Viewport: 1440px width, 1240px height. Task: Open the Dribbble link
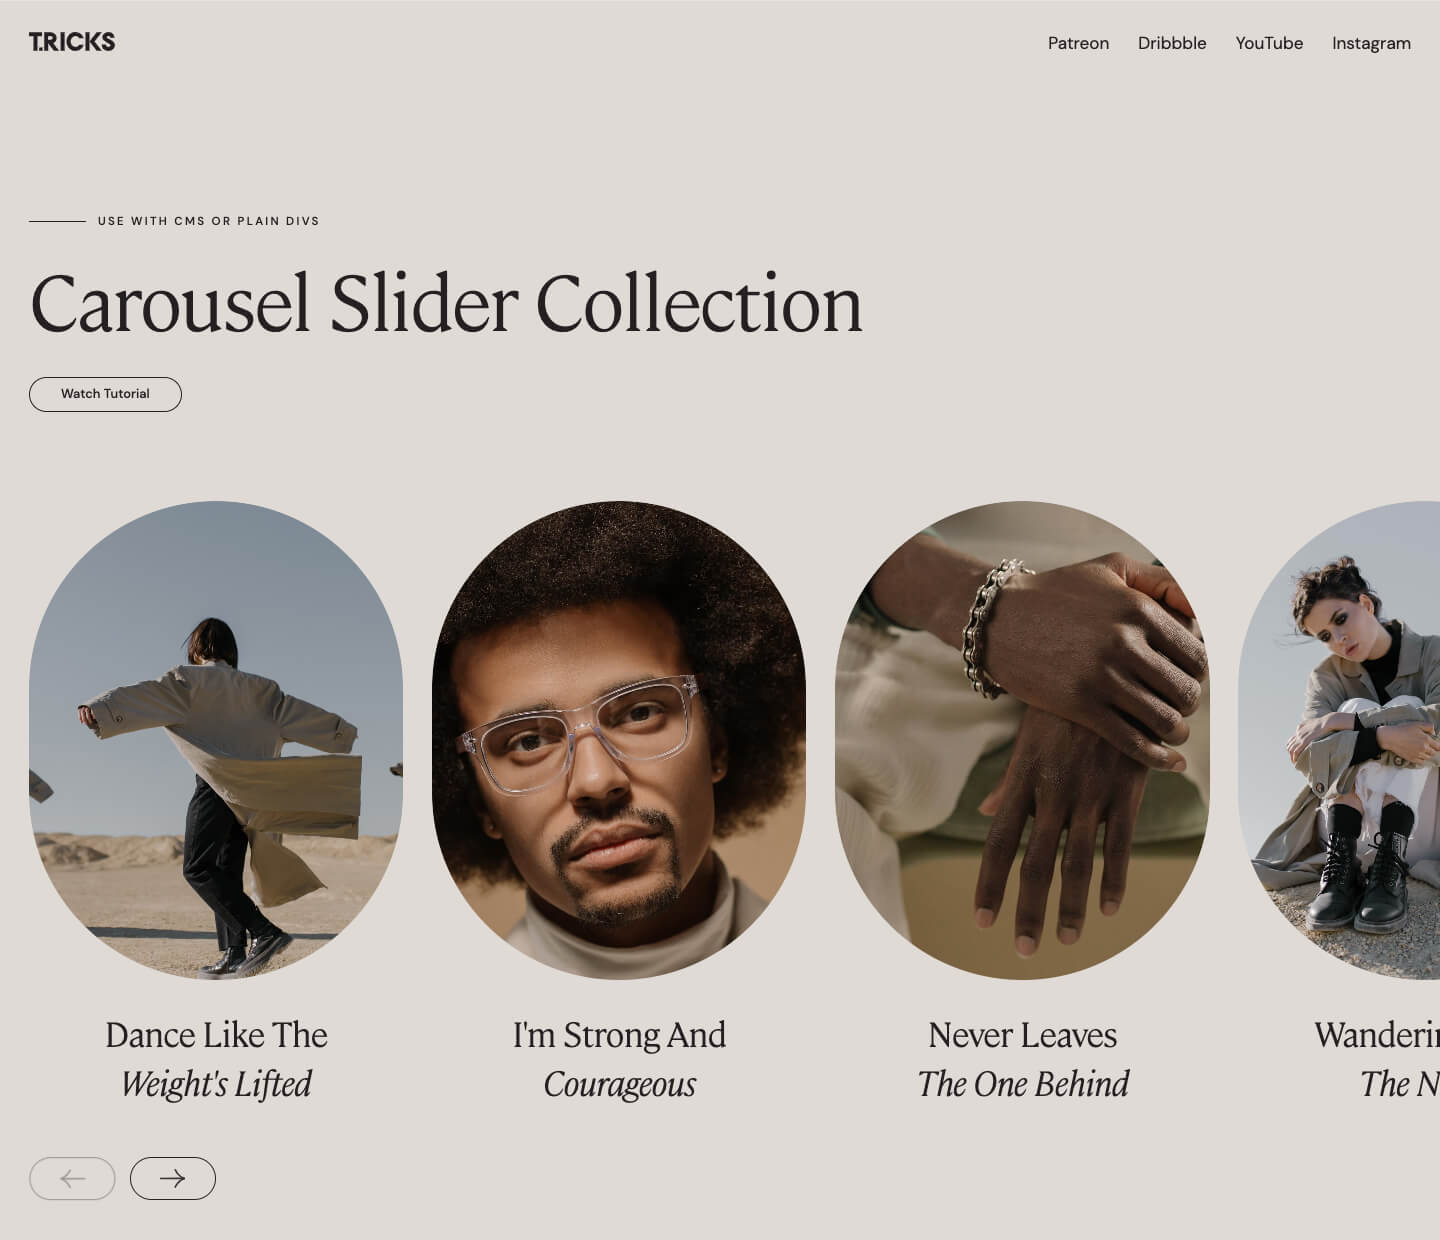pos(1172,43)
